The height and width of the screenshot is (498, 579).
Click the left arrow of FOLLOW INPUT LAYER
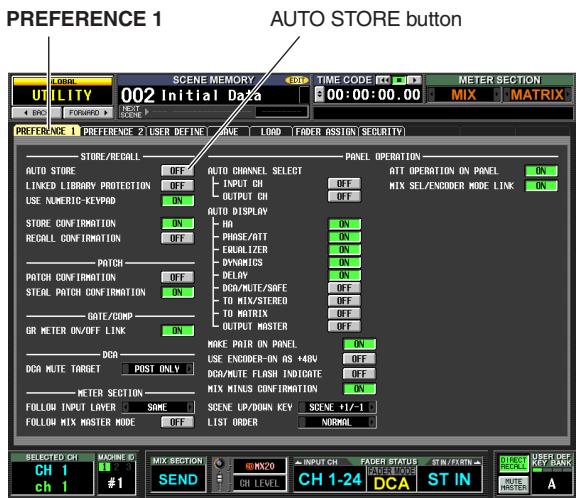(126, 407)
